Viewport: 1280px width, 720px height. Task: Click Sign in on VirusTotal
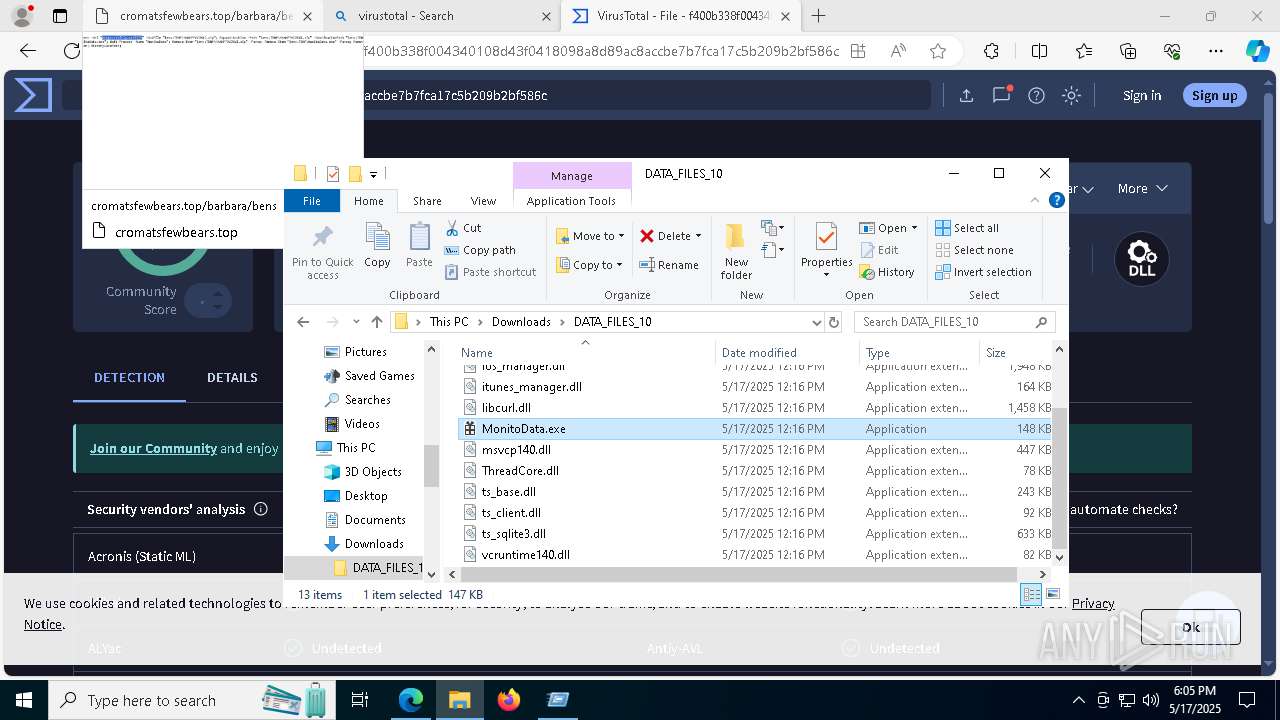[x=1142, y=95]
